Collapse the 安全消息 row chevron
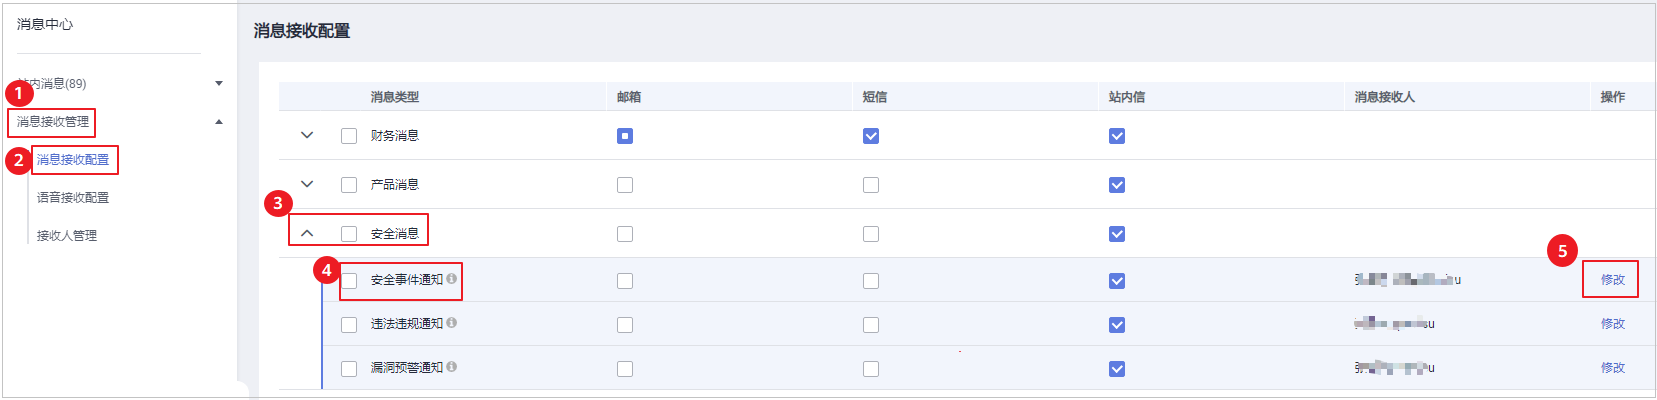 click(x=307, y=233)
